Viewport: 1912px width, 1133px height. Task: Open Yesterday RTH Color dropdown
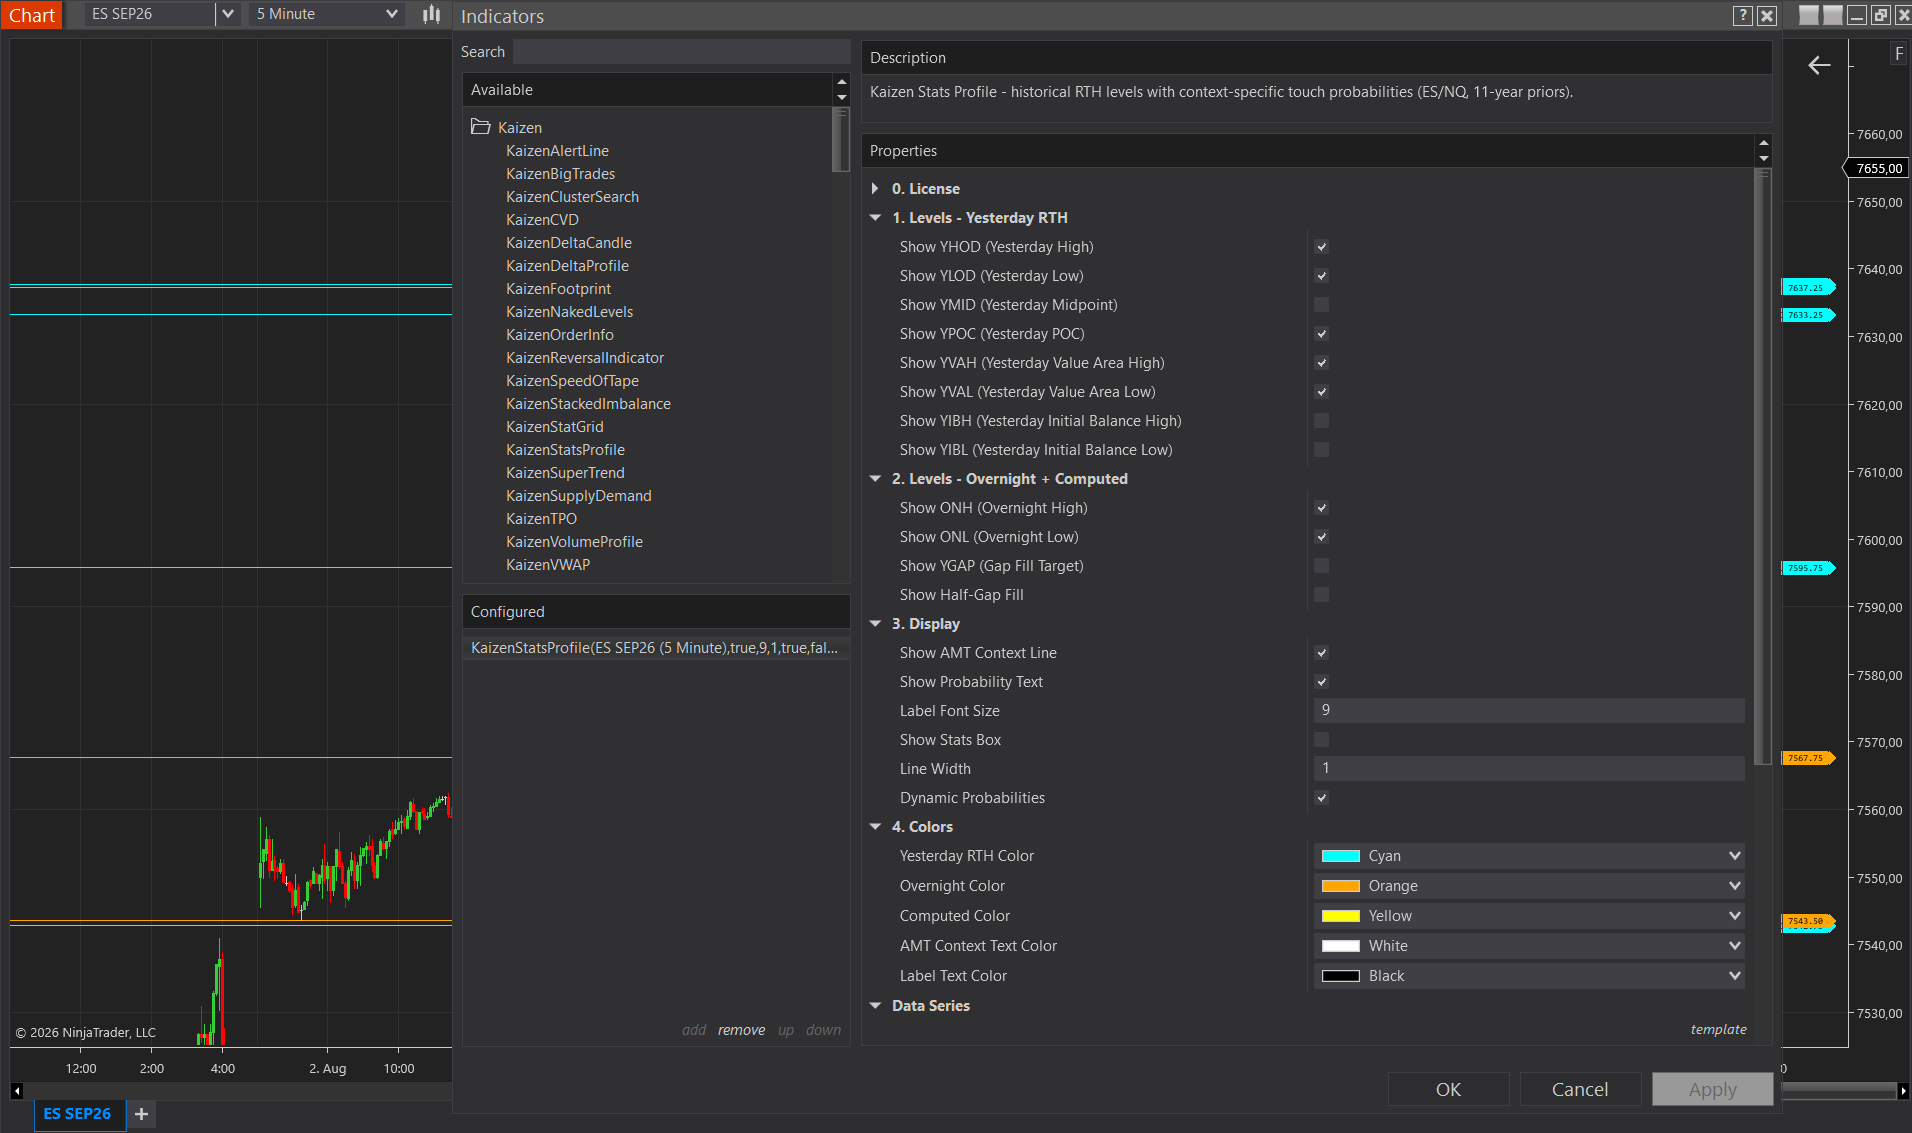[1529, 856]
